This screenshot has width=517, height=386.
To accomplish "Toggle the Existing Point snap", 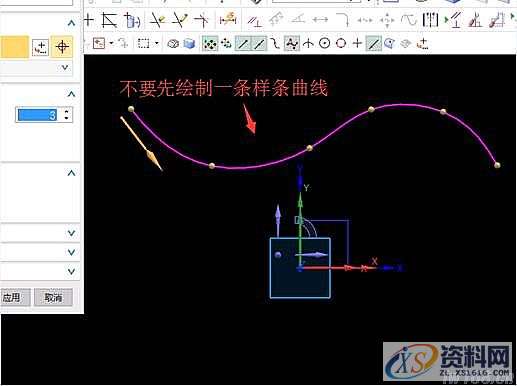I will click(357, 43).
